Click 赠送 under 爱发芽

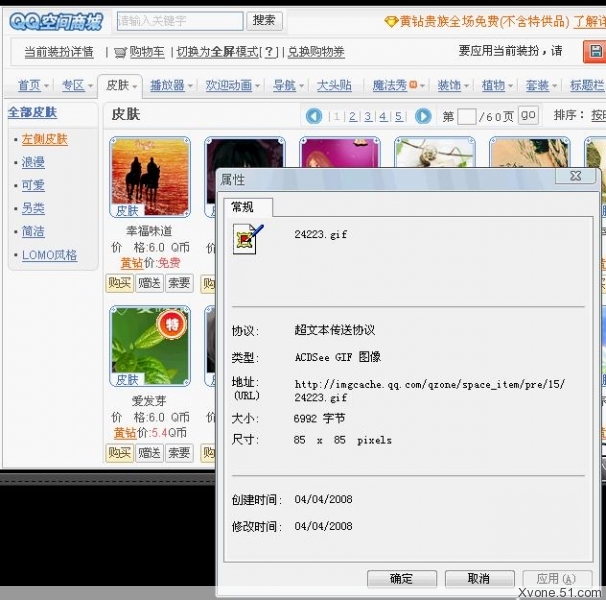tap(149, 453)
